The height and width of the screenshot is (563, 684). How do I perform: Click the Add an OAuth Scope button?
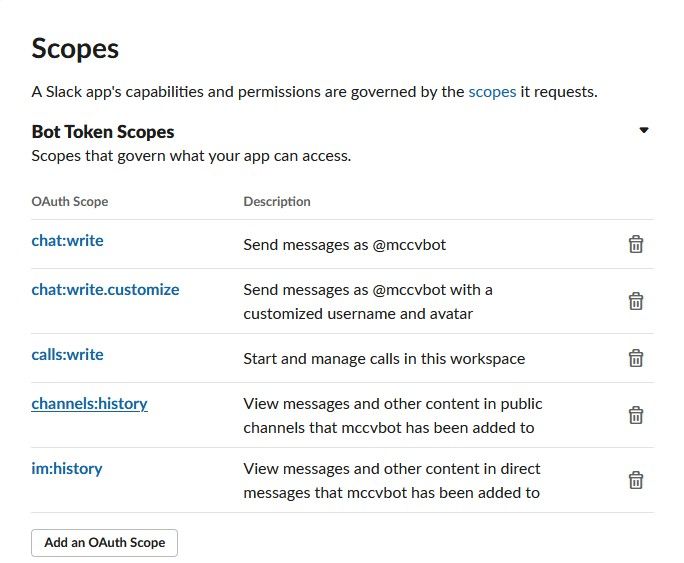click(104, 543)
